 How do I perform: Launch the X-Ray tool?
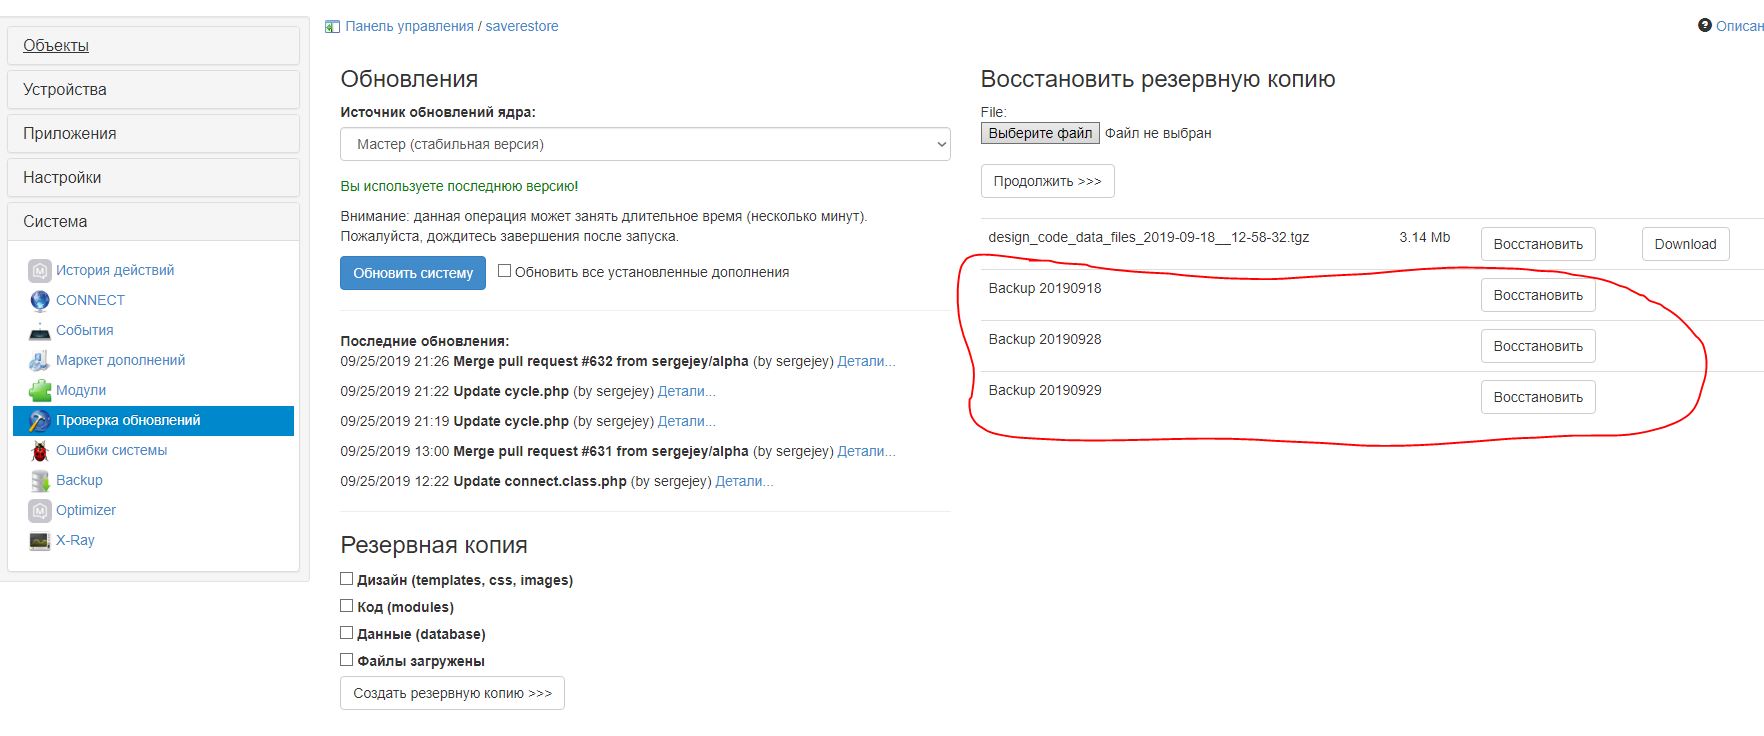click(75, 540)
